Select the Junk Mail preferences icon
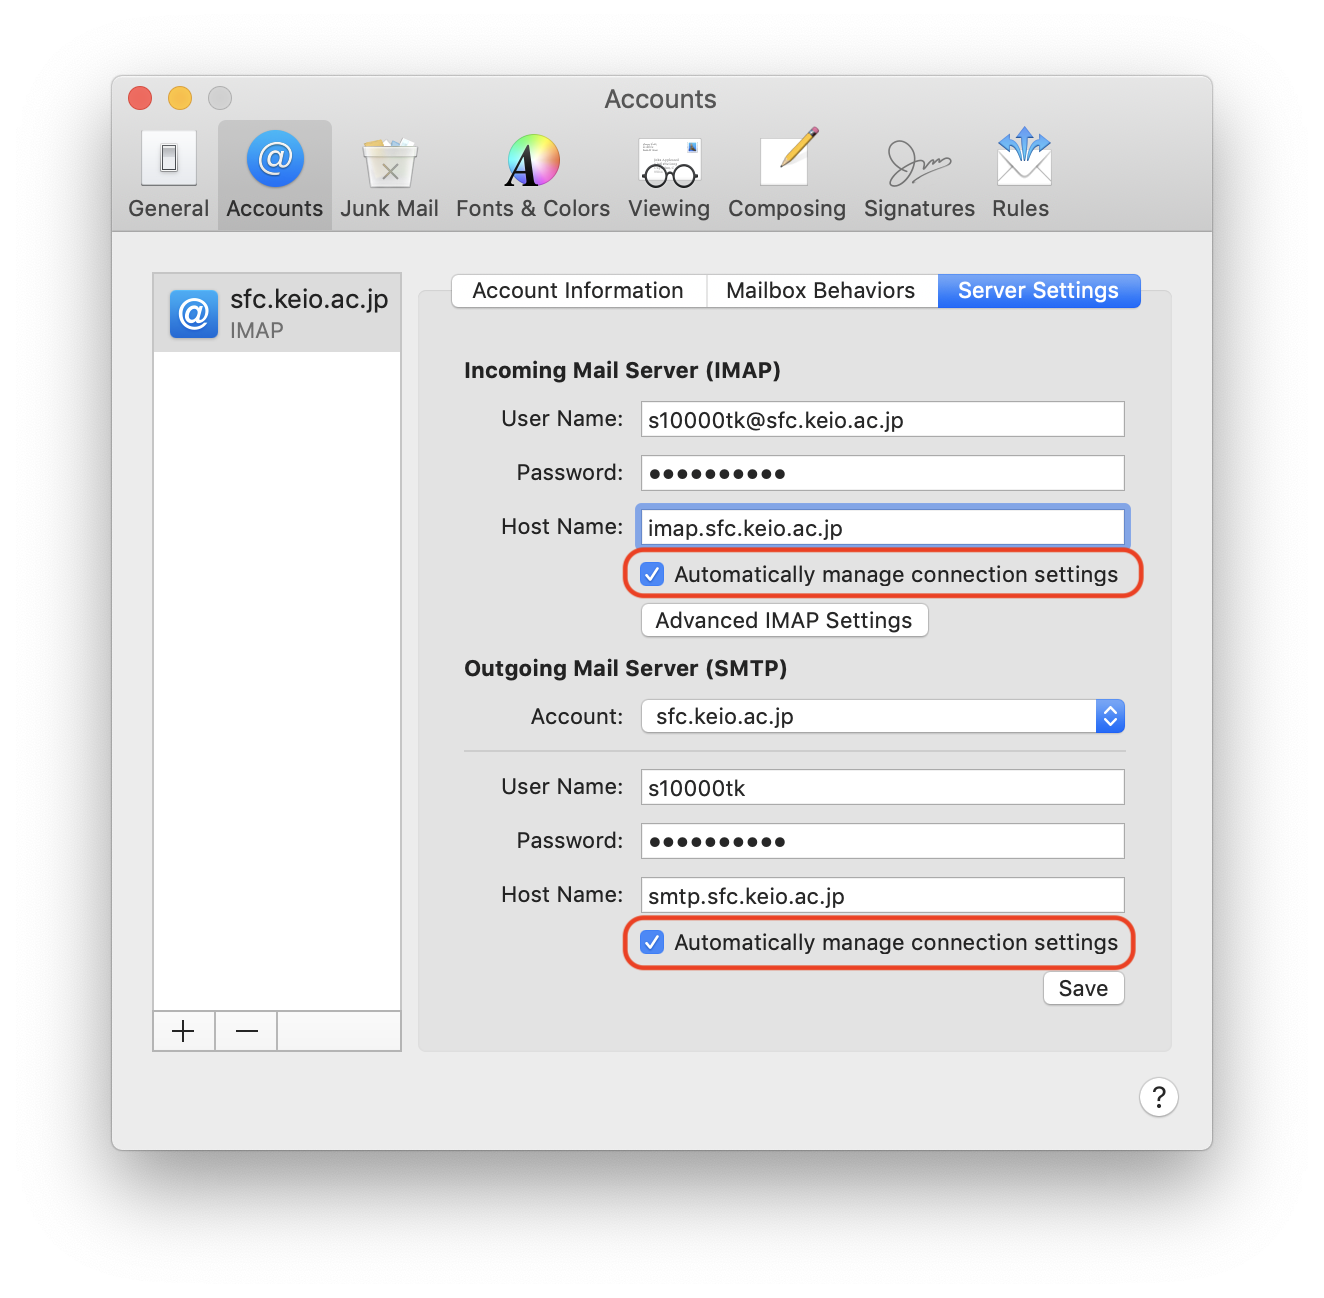This screenshot has width=1324, height=1298. (x=389, y=175)
